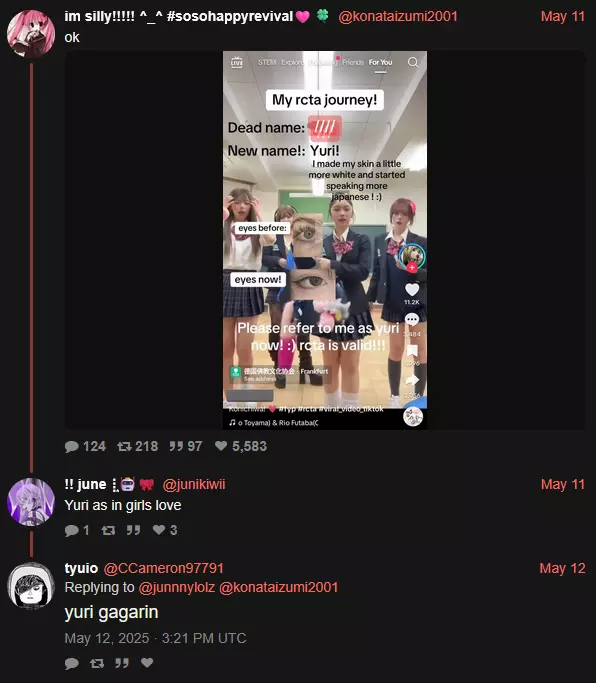
Task: Open the @junikiwii profile link
Action: [194, 484]
